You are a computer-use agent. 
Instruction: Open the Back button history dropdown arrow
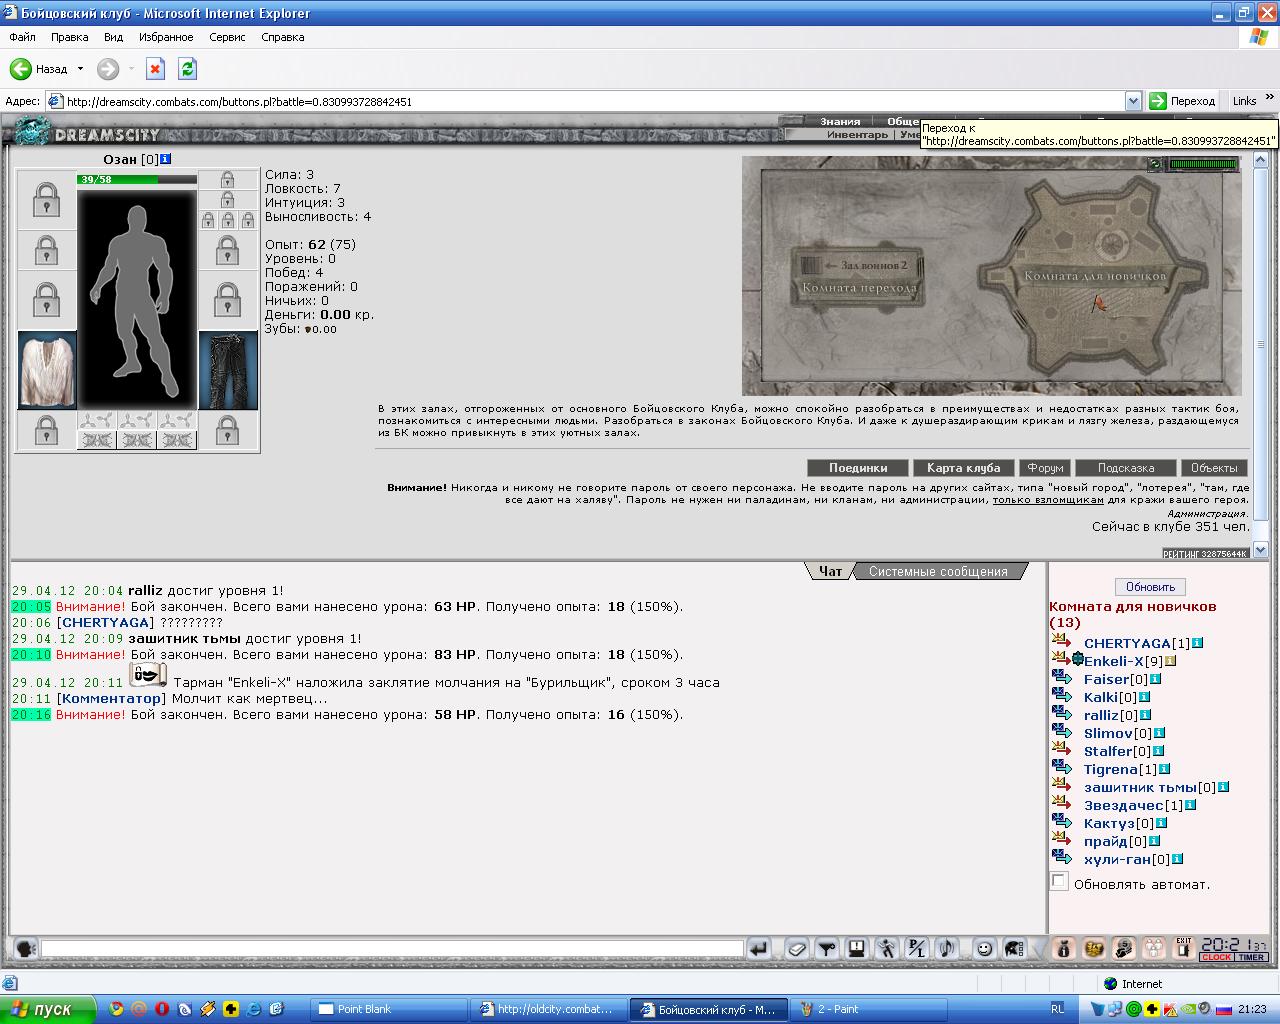[x=80, y=69]
